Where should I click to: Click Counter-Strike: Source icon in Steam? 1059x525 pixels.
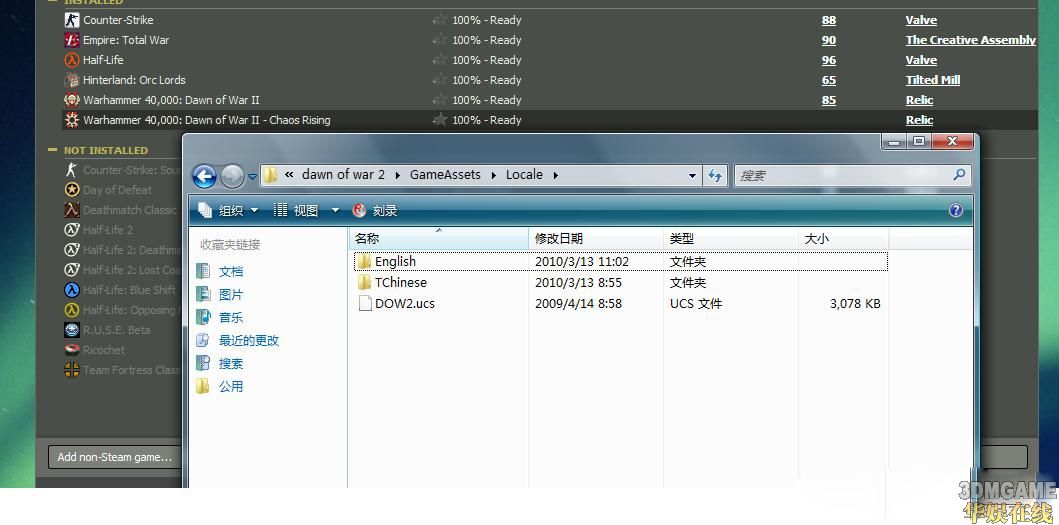tap(72, 170)
